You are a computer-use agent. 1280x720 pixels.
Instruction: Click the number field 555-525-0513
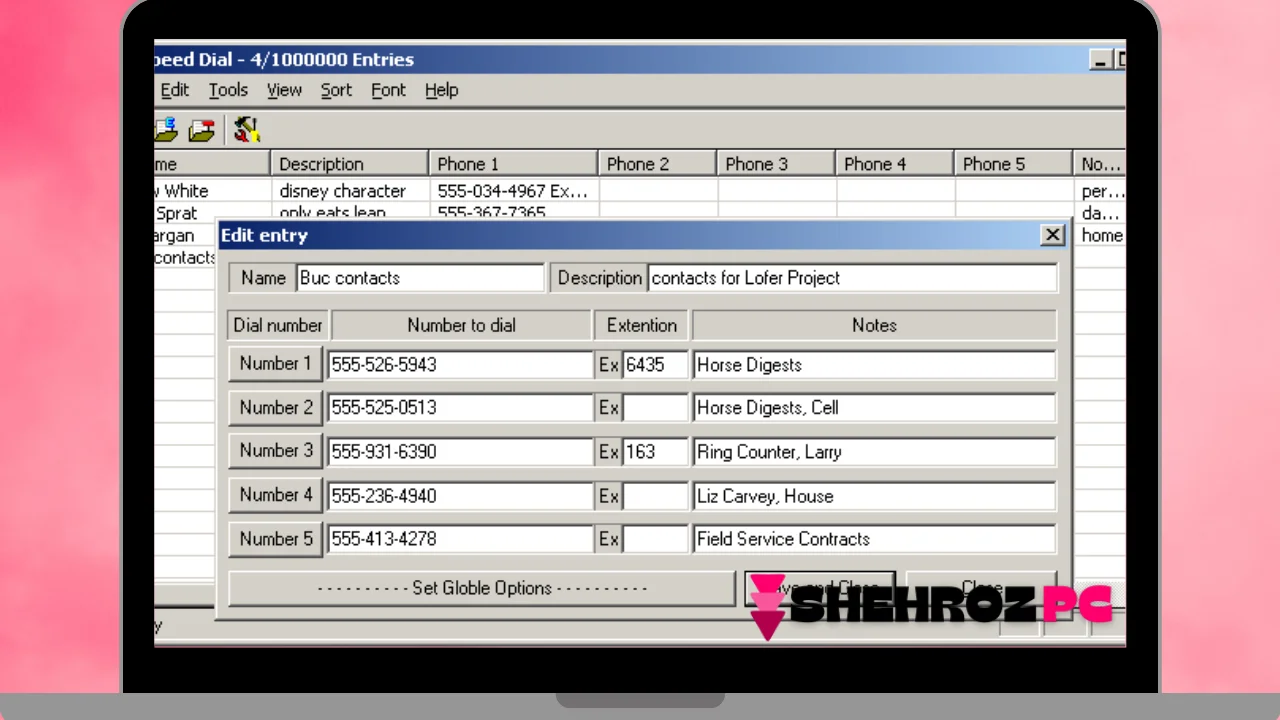[x=461, y=408]
